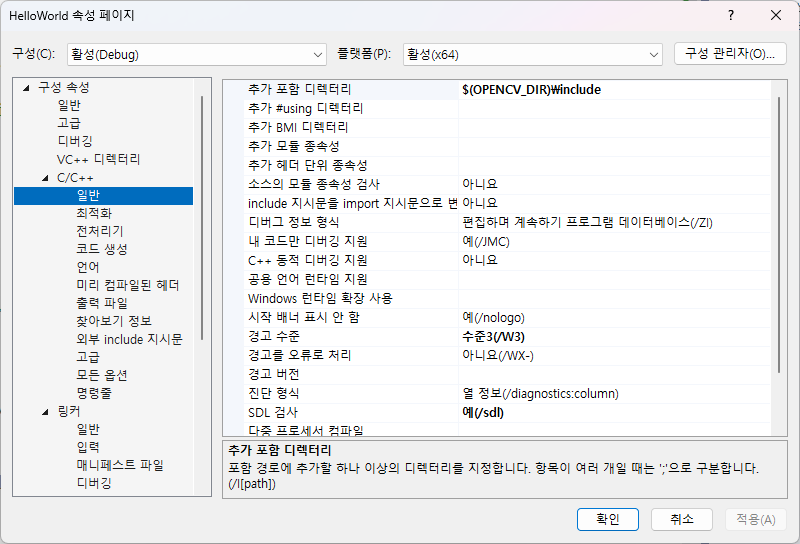Select 입력 under the 링커 node
The height and width of the screenshot is (544, 800).
click(x=88, y=448)
